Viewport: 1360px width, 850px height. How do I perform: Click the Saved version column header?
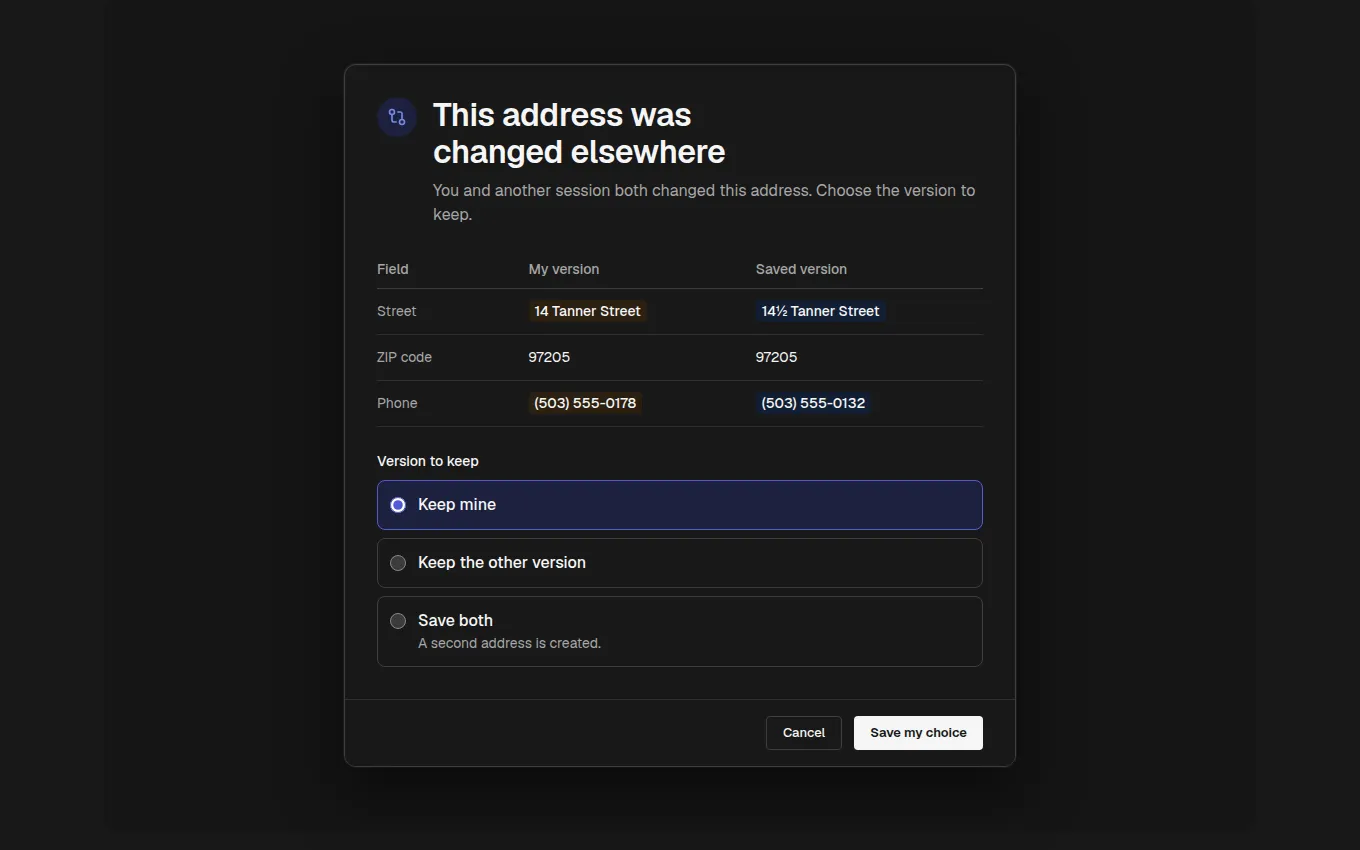[x=801, y=269]
